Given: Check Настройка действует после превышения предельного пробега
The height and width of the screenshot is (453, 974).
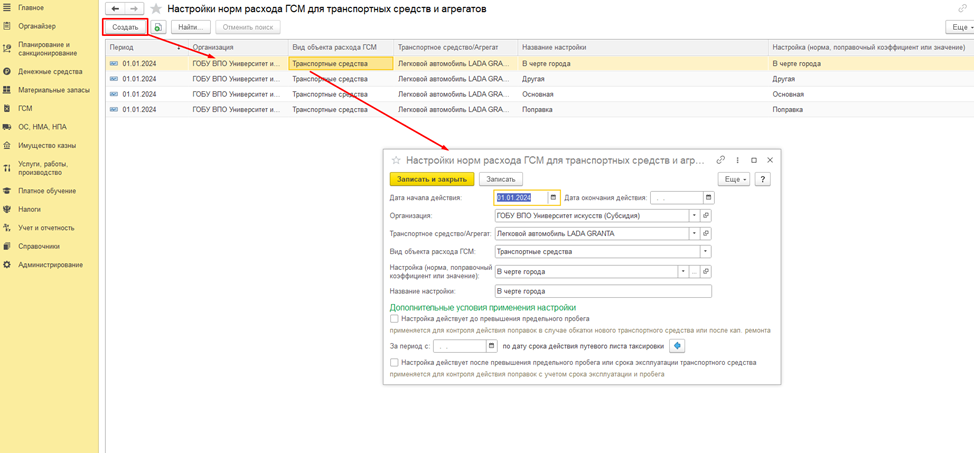Looking at the screenshot, I should point(394,362).
